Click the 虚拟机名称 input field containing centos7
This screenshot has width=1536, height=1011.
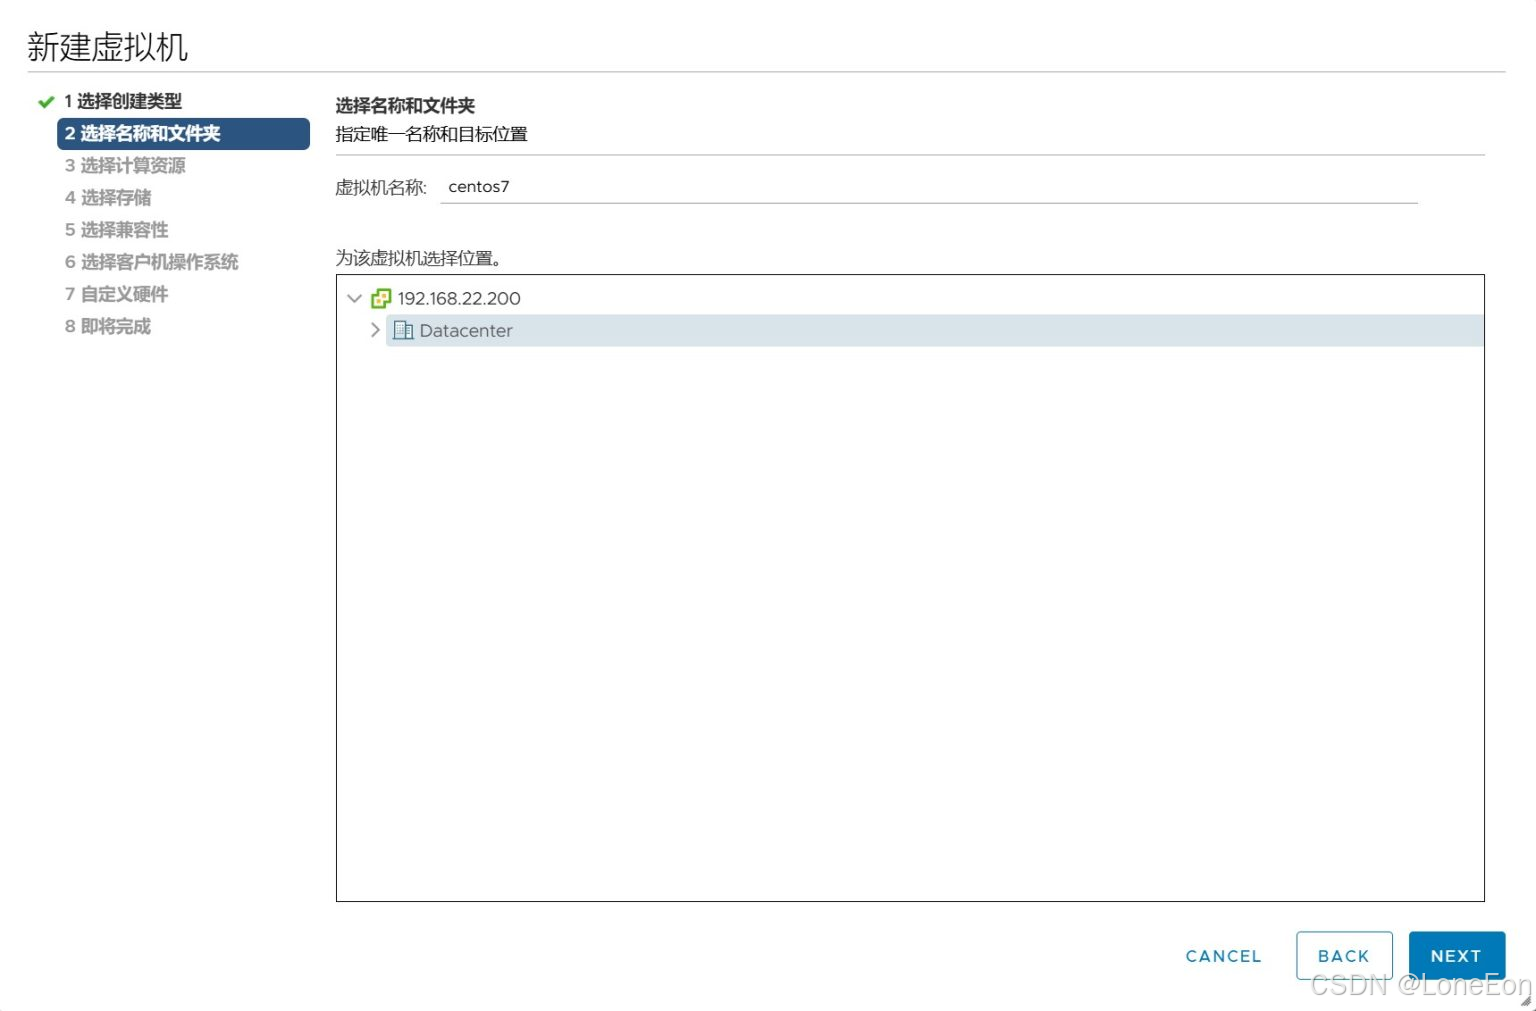click(x=929, y=187)
